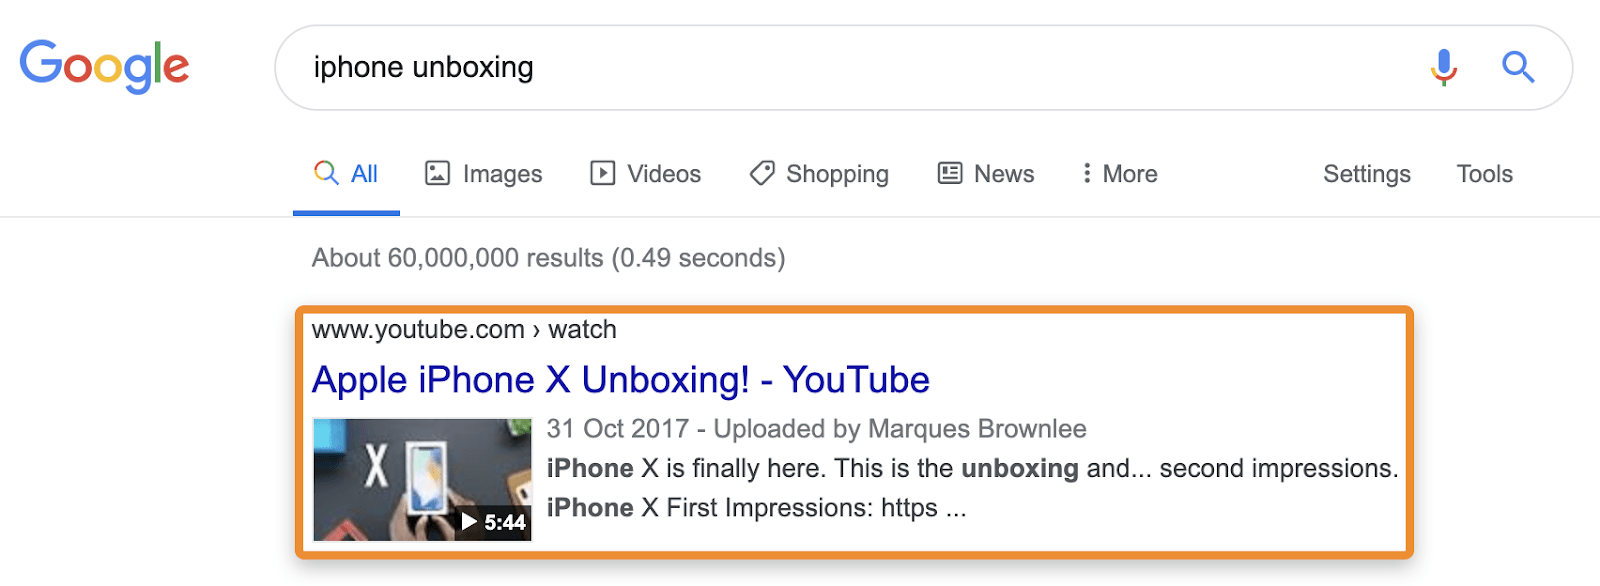Screen dimensions: 1600x586
Task: Click the Videos filmstrip icon
Action: (x=601, y=173)
